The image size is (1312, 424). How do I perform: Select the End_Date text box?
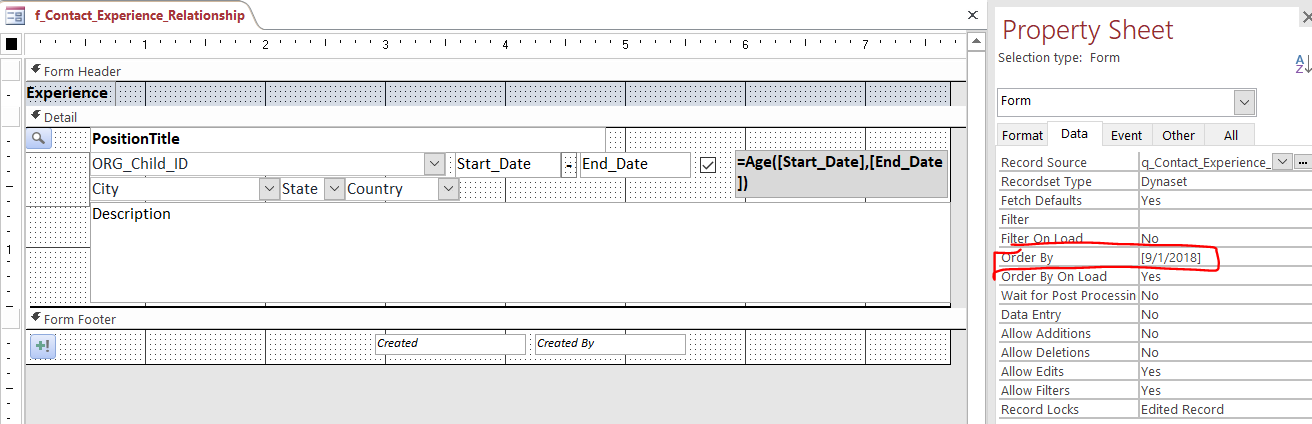635,165
